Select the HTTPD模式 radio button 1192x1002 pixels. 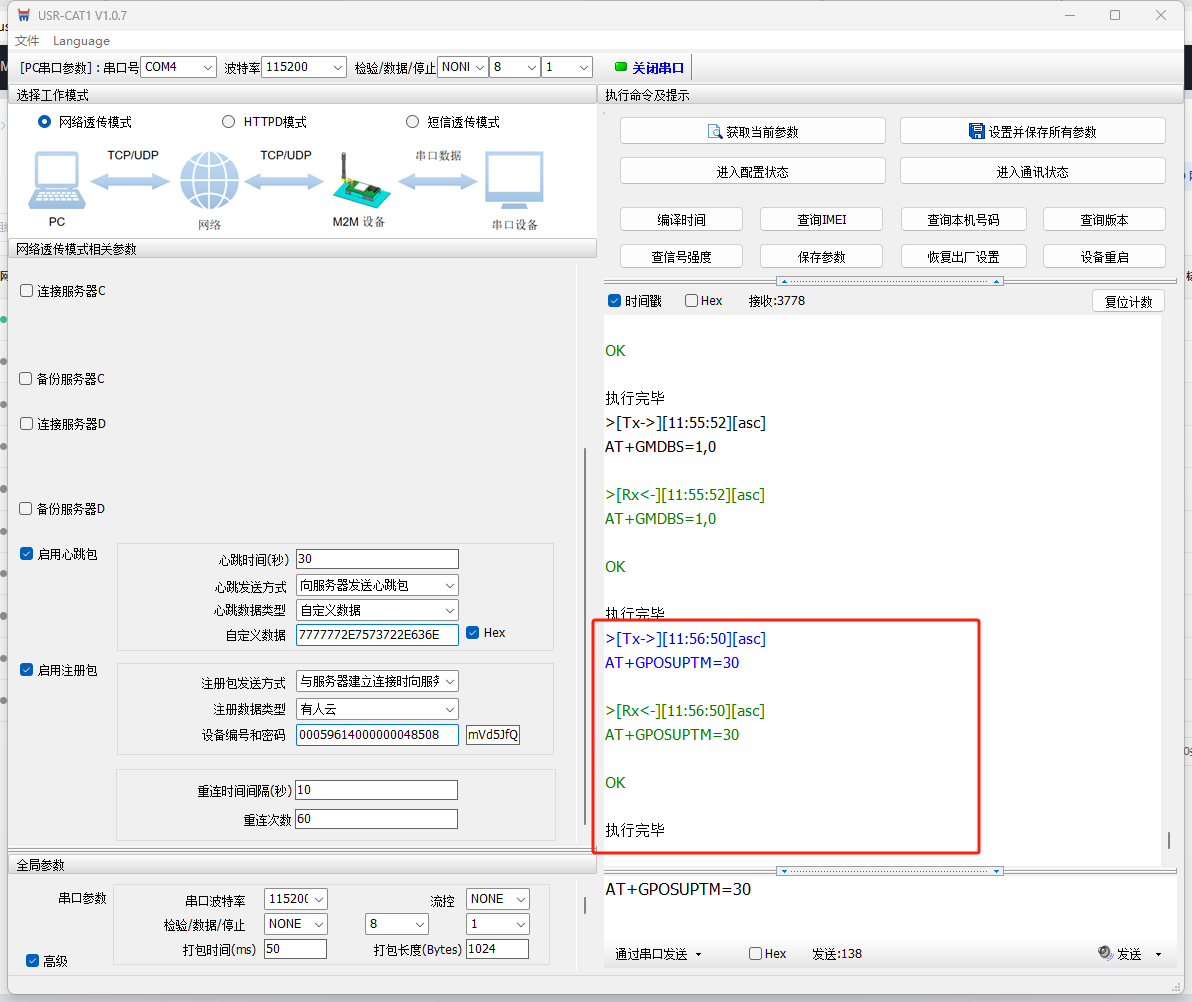click(229, 122)
